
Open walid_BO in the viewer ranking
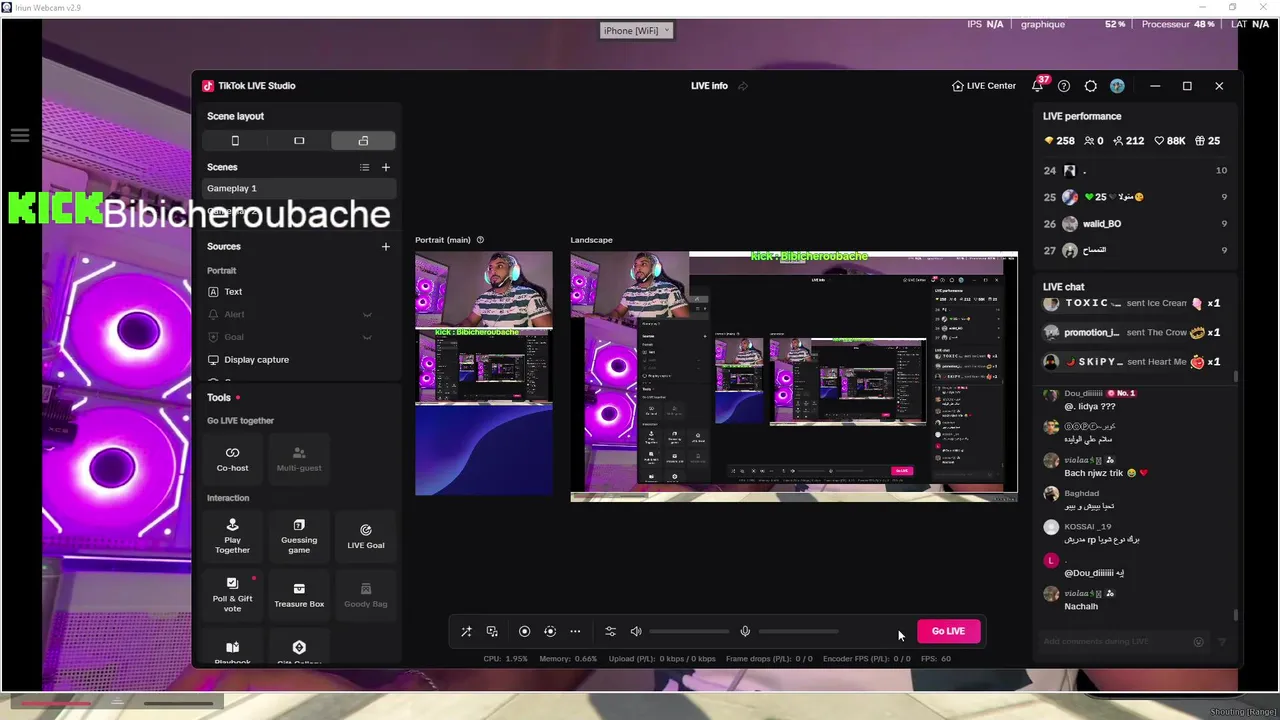1102,224
